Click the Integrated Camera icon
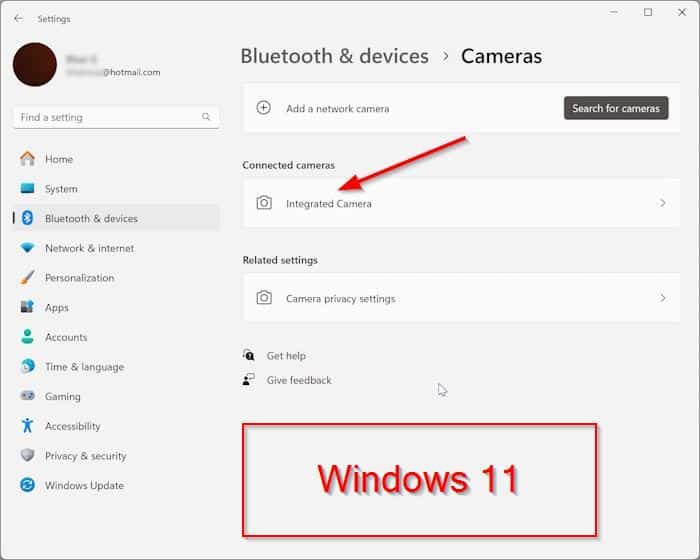The image size is (700, 560). click(x=264, y=203)
